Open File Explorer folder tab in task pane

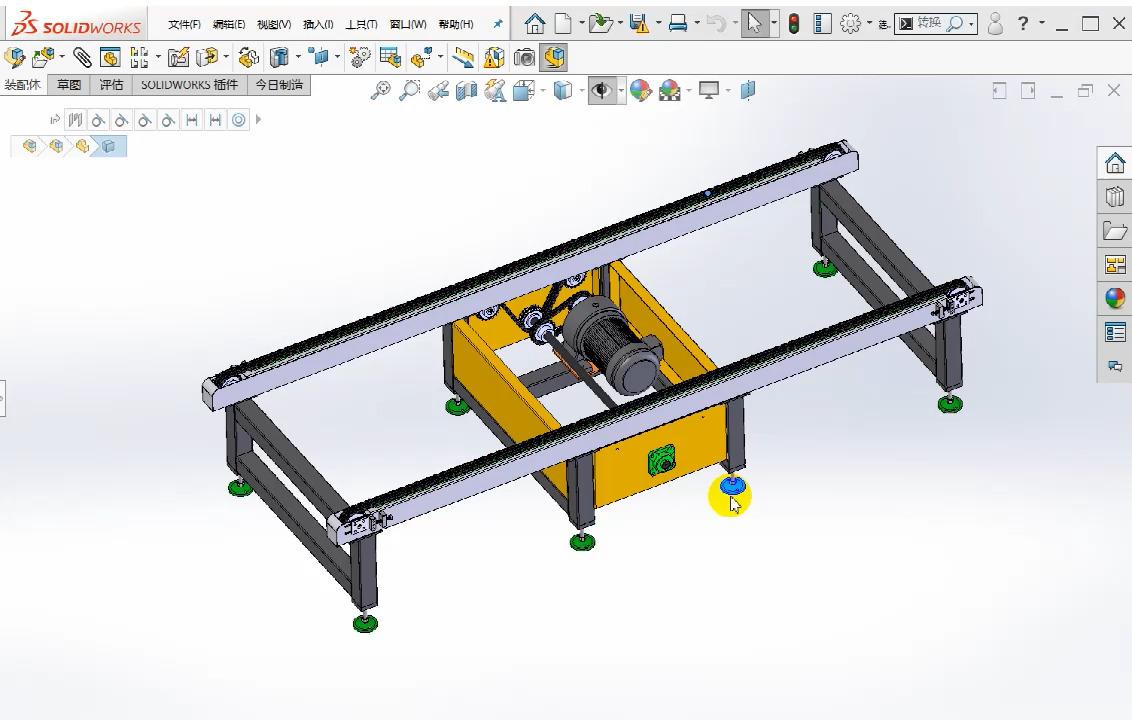coord(1115,230)
